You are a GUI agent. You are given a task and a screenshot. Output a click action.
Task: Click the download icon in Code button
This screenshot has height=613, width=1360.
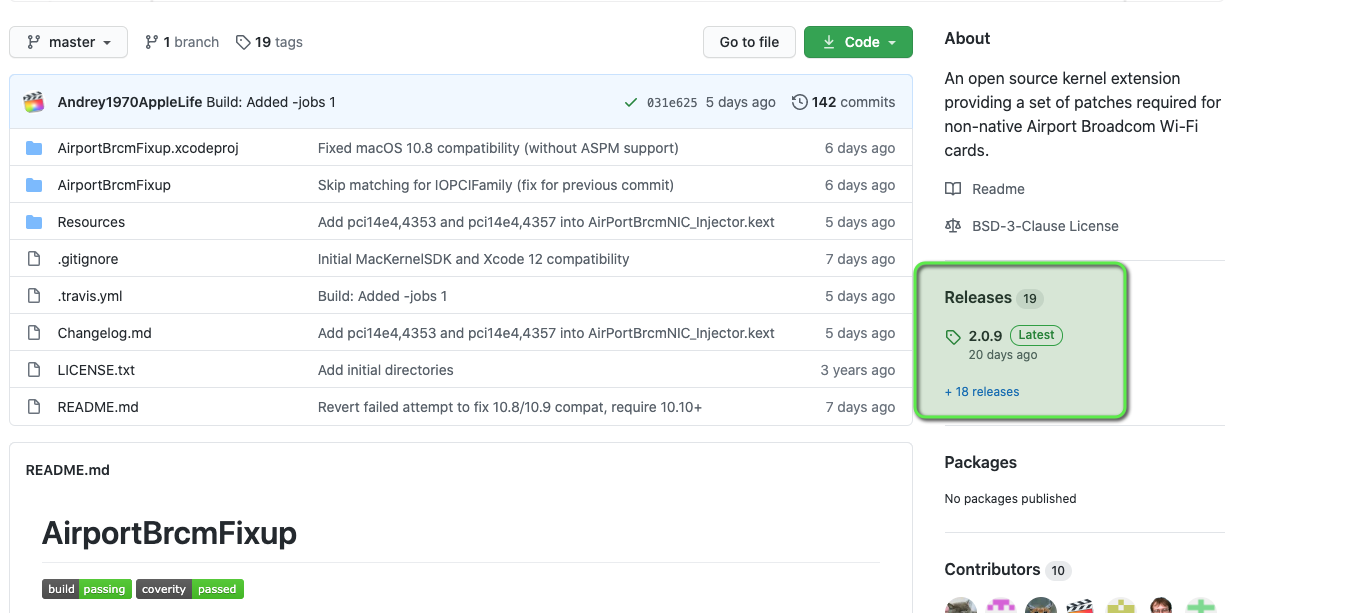click(x=829, y=42)
